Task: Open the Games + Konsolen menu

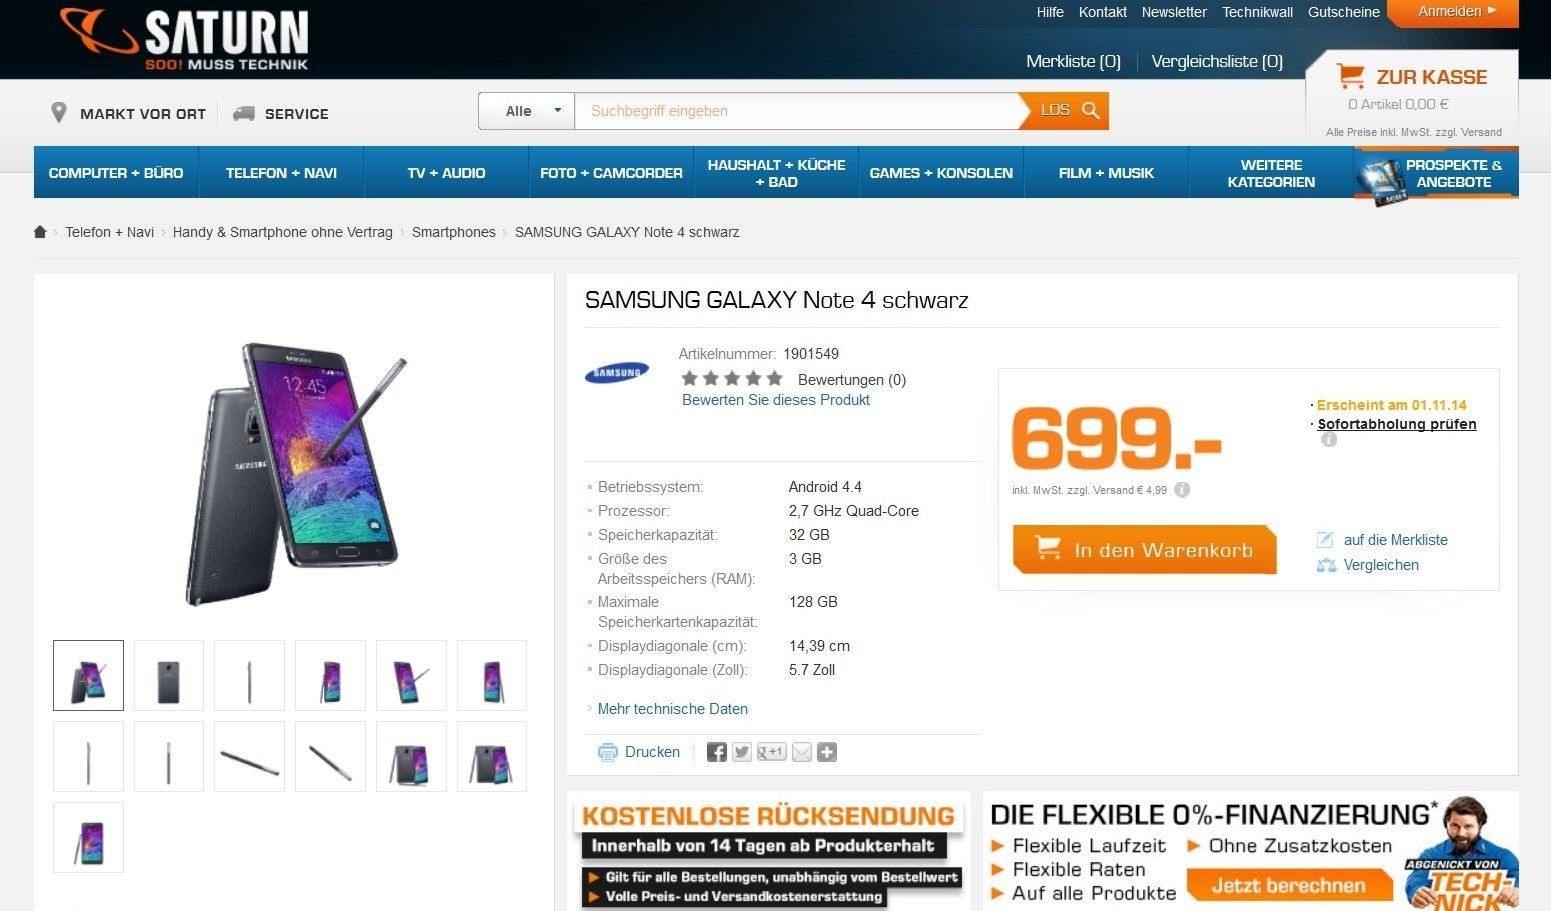Action: (941, 173)
